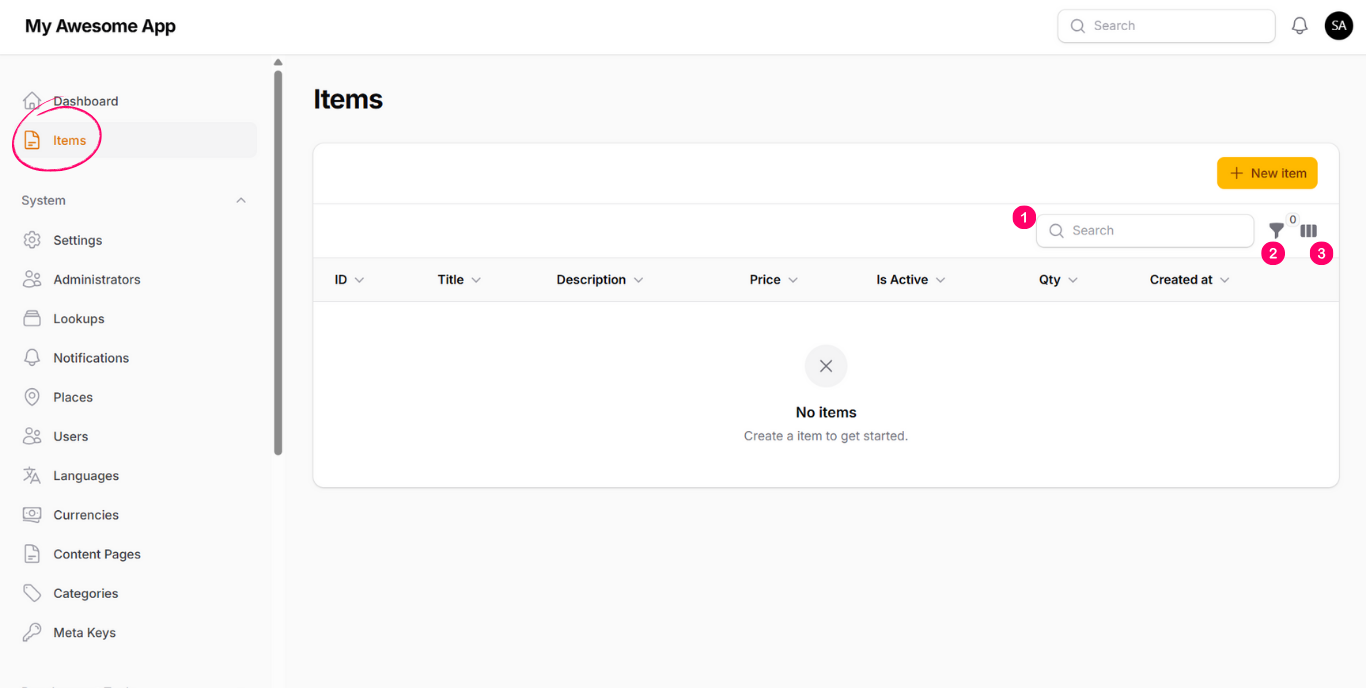This screenshot has height=688, width=1366.
Task: Toggle table columns via columns icon
Action: point(1308,231)
